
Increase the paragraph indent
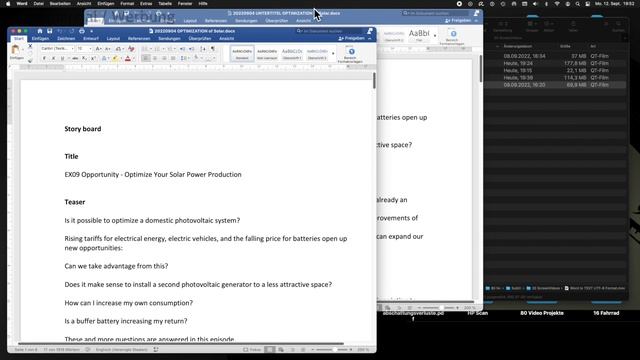191,49
